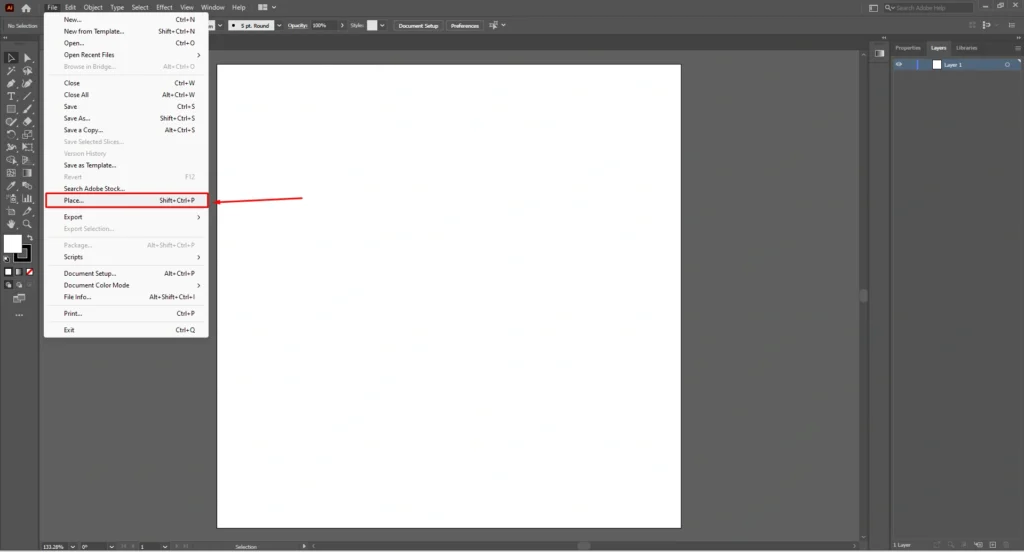Expand Open Recent Files submenu

pyautogui.click(x=126, y=55)
